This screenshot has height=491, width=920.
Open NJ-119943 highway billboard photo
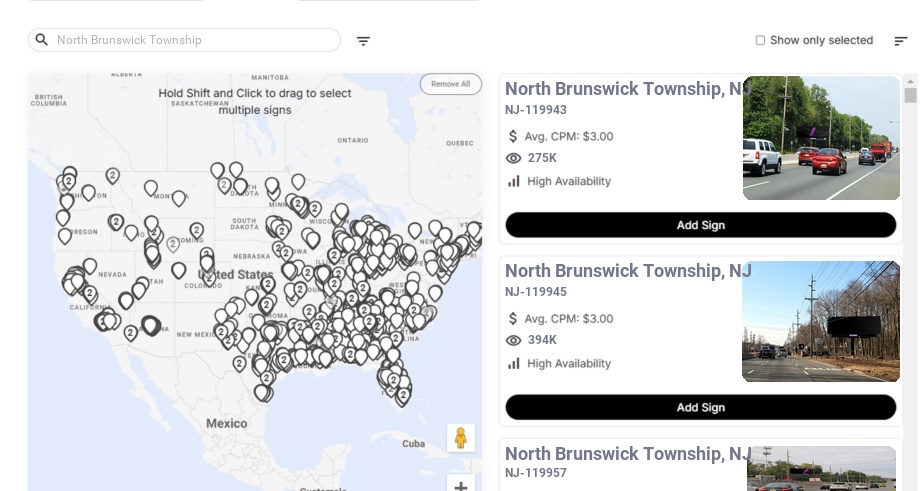821,138
